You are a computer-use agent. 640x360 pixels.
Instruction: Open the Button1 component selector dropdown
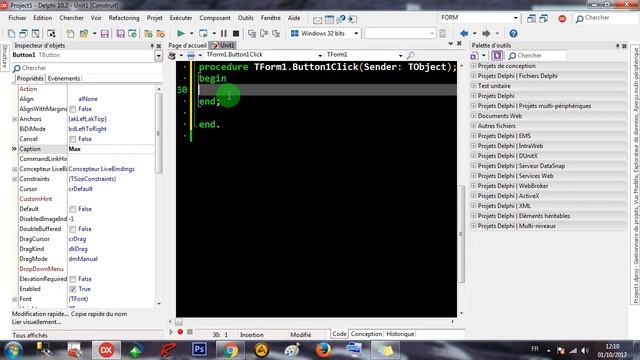point(158,56)
